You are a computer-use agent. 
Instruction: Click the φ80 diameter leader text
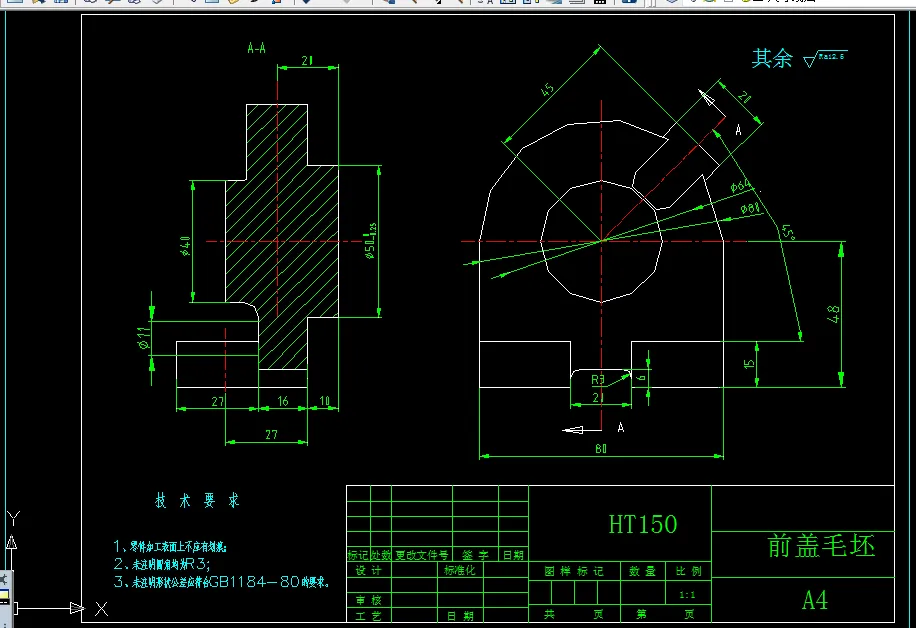(750, 209)
